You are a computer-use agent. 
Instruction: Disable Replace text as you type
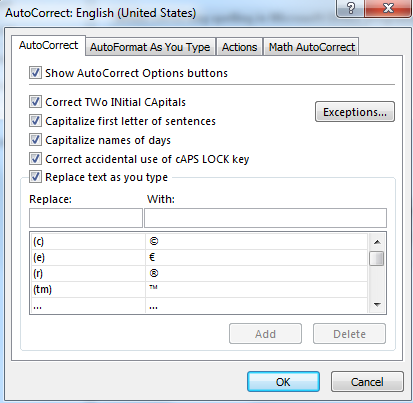(x=35, y=177)
